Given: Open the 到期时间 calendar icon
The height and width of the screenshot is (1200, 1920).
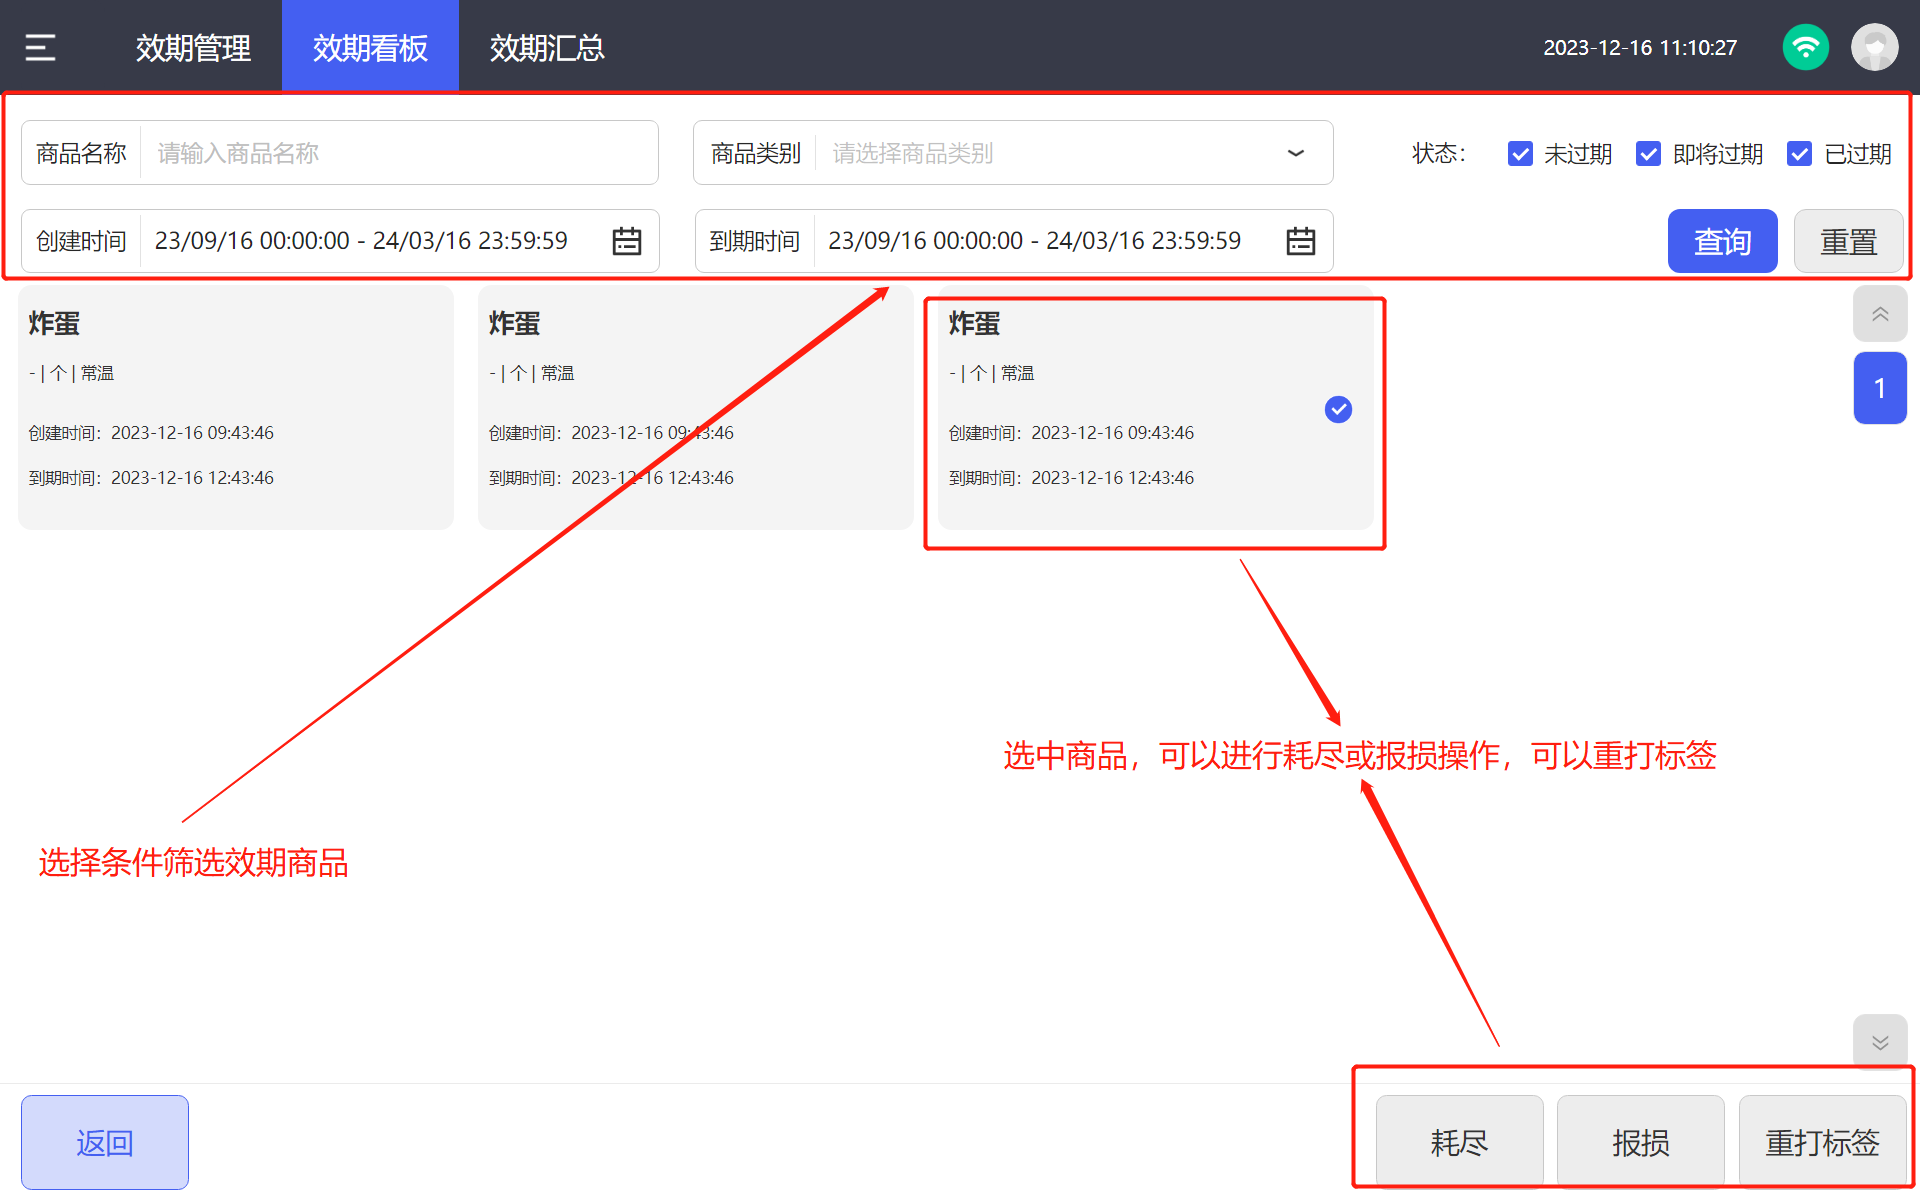Looking at the screenshot, I should [x=1300, y=241].
